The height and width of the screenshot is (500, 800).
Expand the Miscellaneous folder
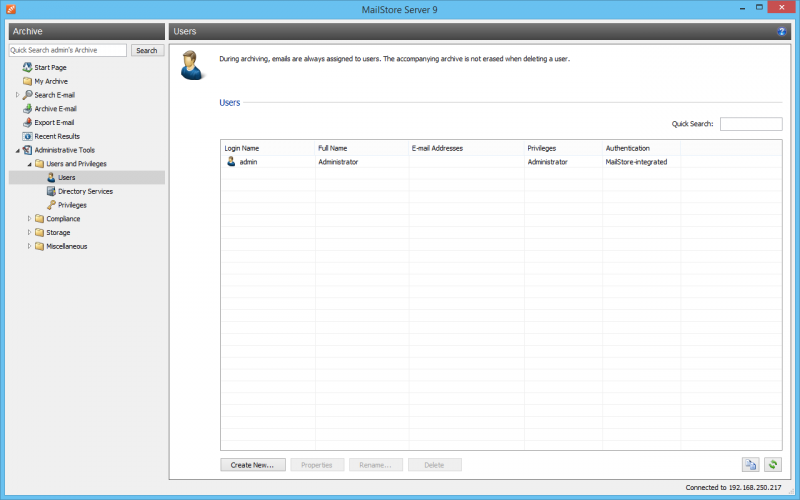[29, 246]
